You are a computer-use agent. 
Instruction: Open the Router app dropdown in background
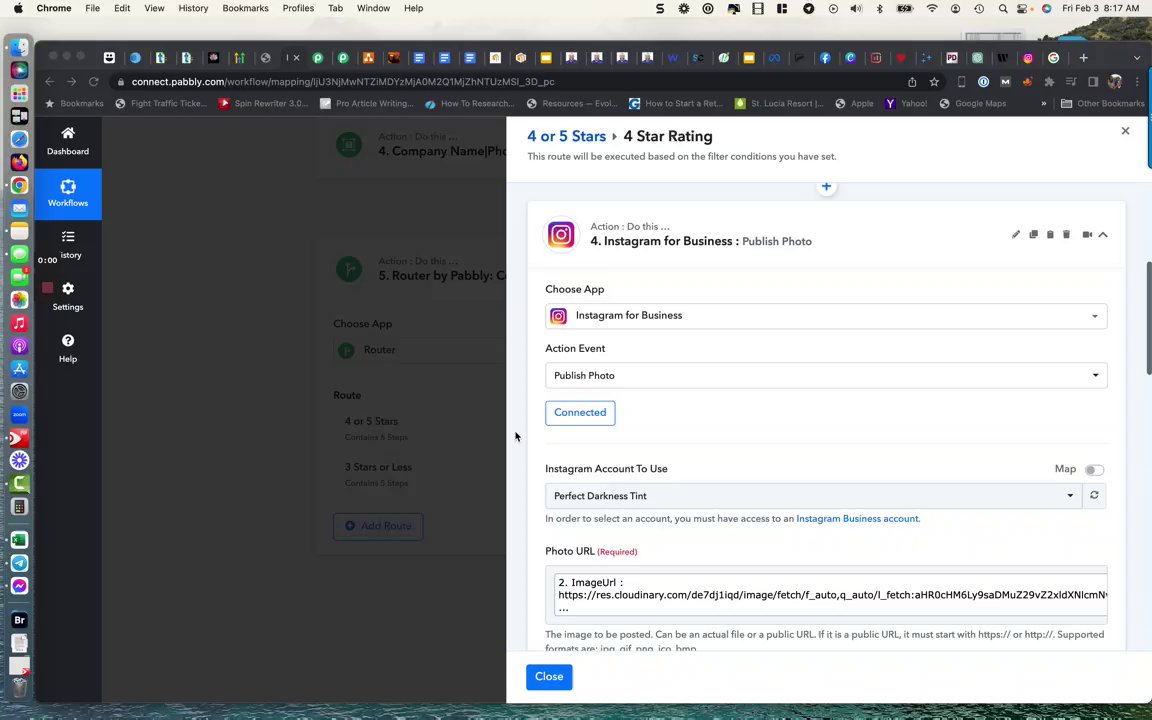coord(419,350)
